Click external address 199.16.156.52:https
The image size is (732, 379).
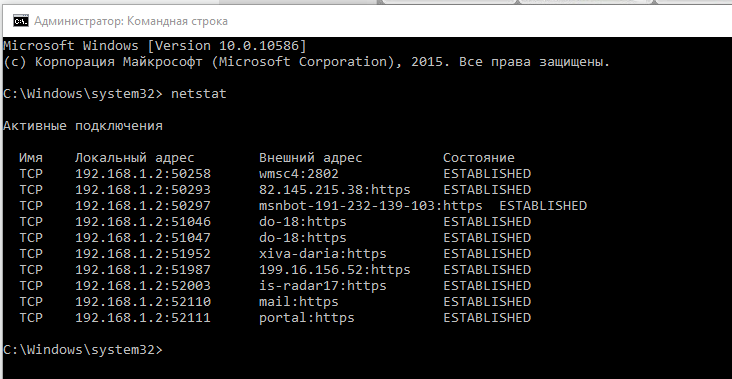[335, 269]
